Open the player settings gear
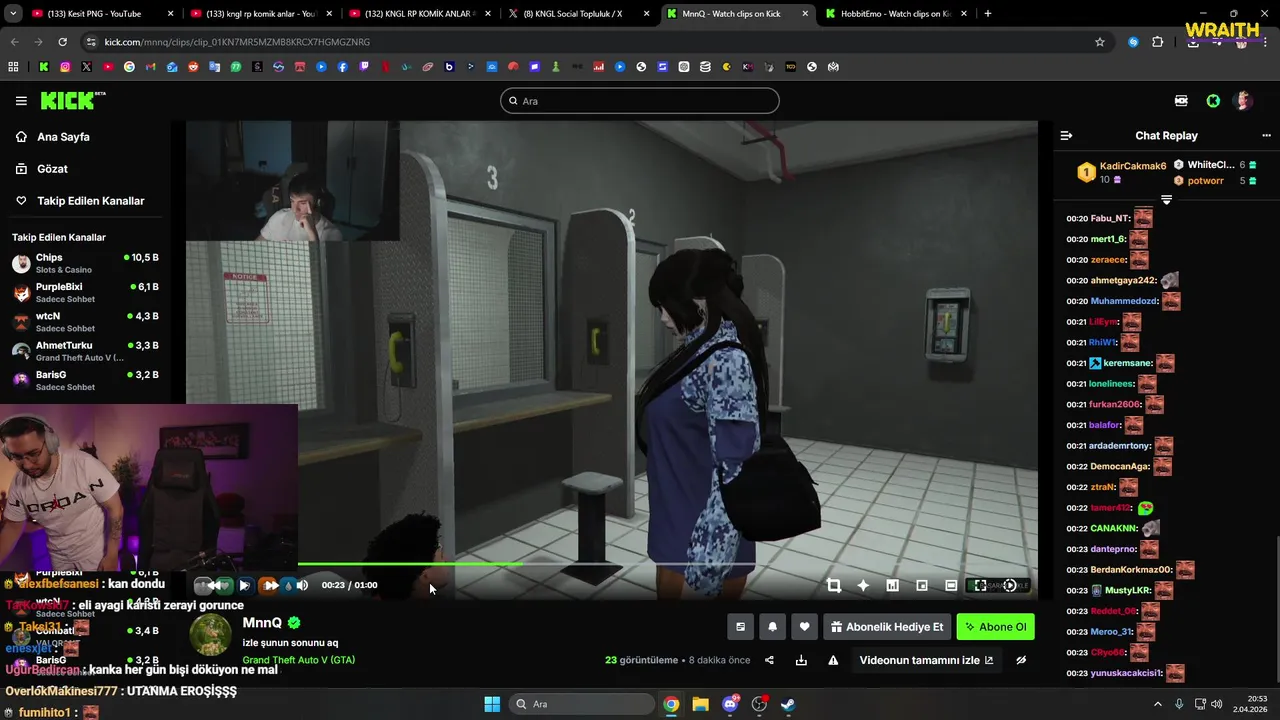Screen dimensions: 1280x720 (1010, 586)
